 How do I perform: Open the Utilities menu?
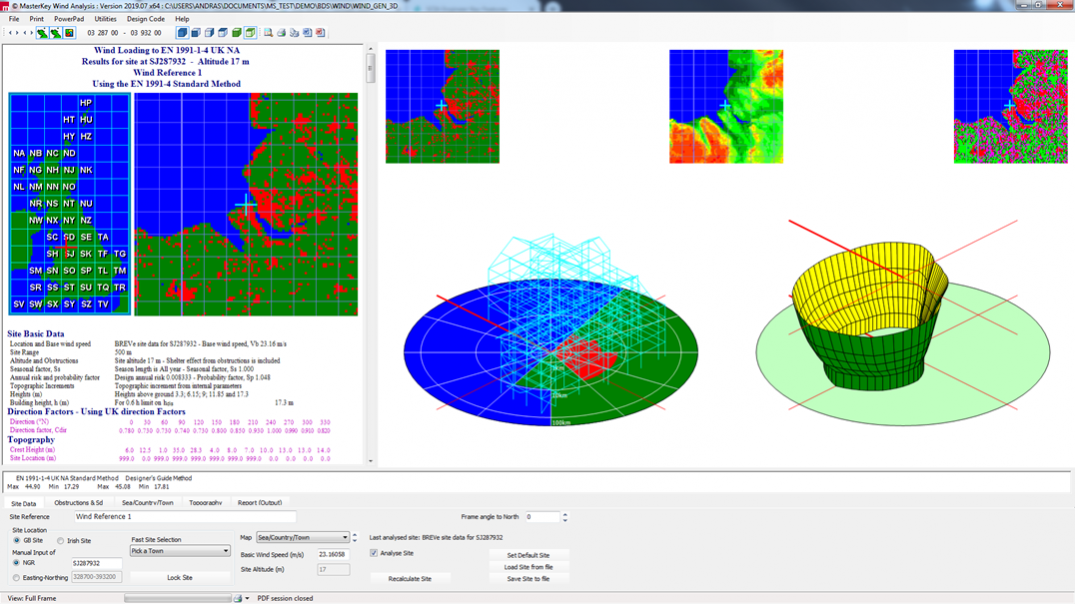coord(105,19)
